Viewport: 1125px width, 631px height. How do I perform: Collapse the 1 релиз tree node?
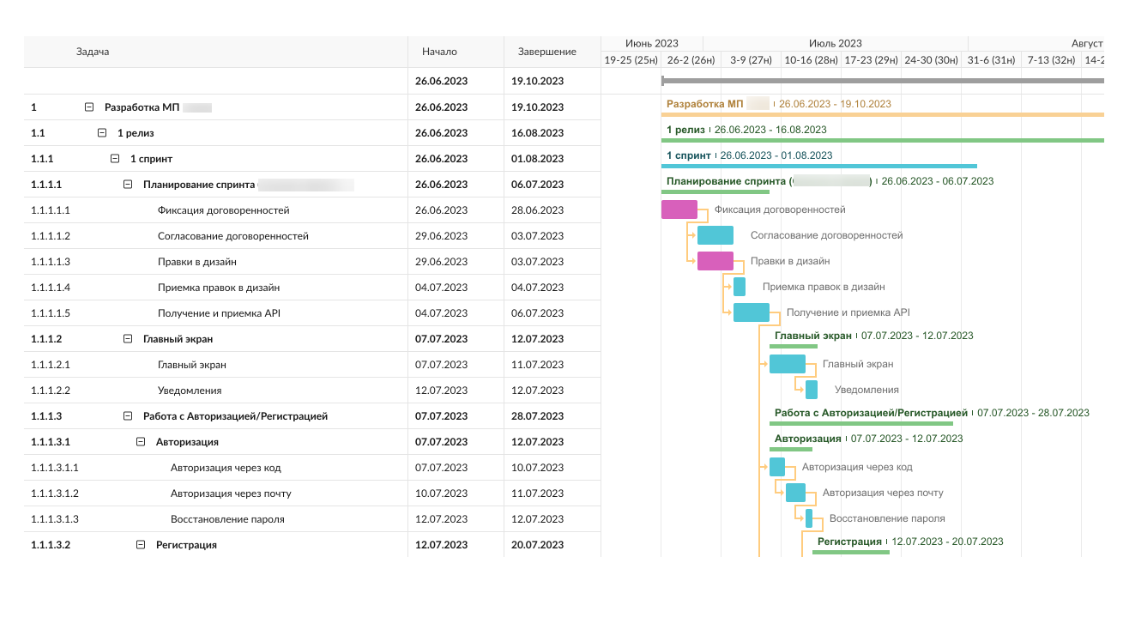pyautogui.click(x=102, y=133)
